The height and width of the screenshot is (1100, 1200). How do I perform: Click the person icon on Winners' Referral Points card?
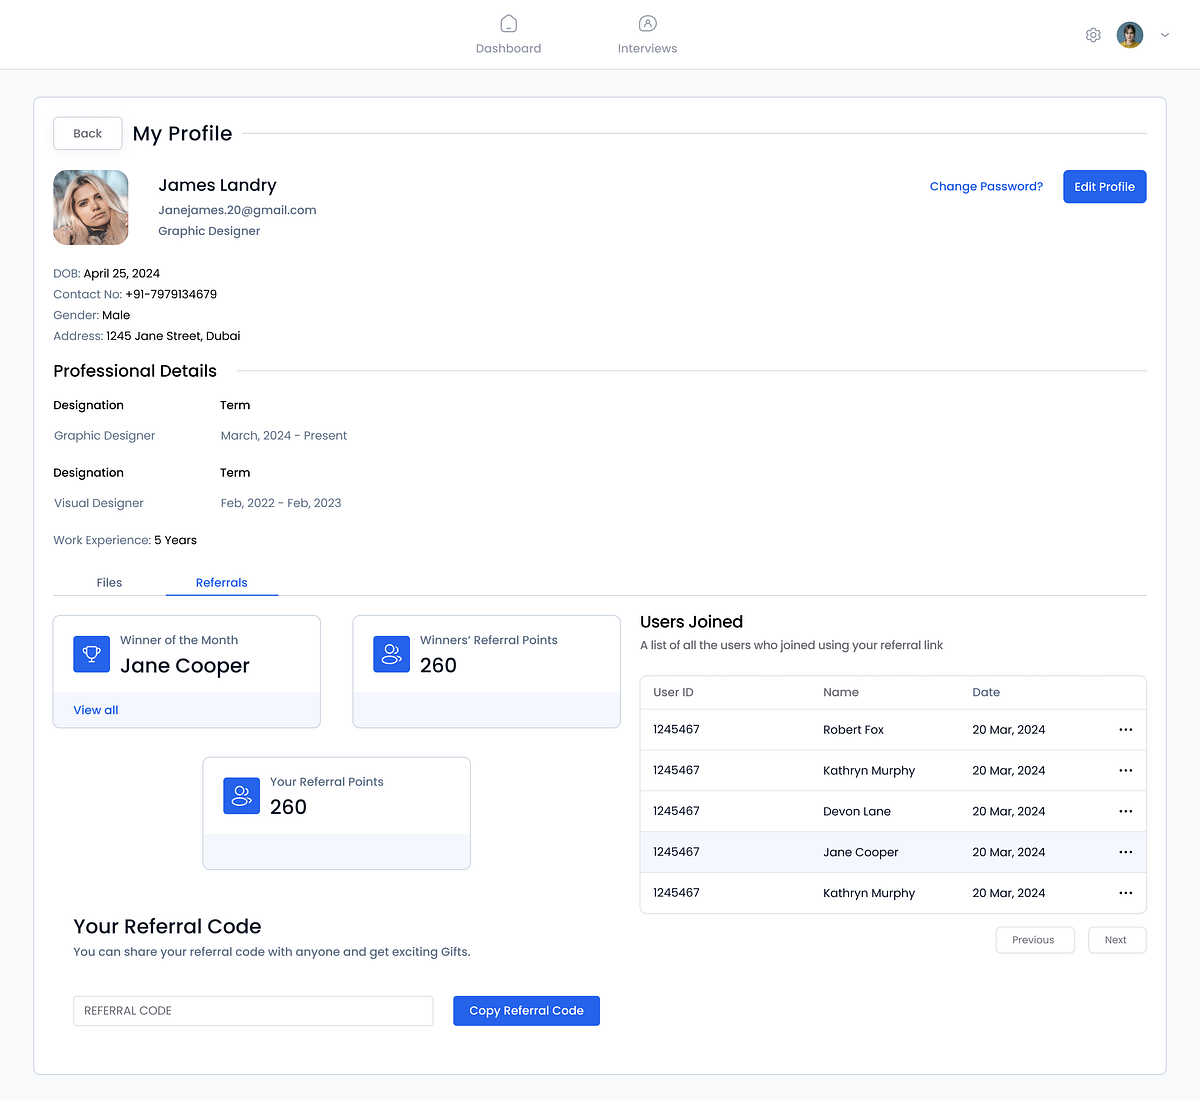pos(391,654)
